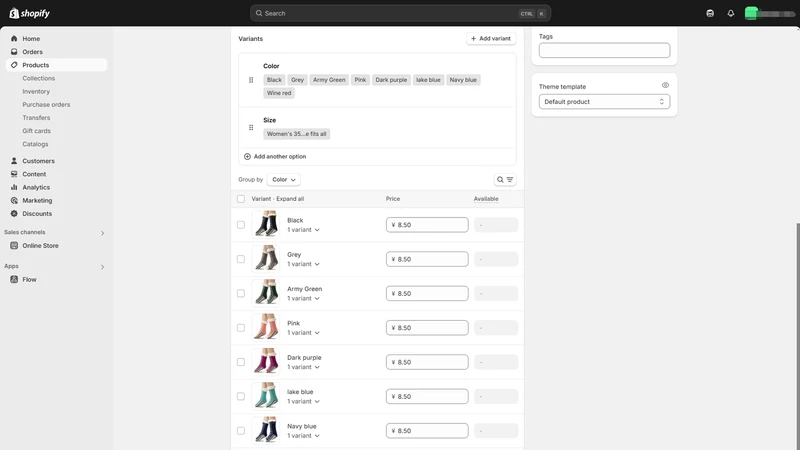Click the Customers person icon
This screenshot has height=450, width=800.
point(14,161)
